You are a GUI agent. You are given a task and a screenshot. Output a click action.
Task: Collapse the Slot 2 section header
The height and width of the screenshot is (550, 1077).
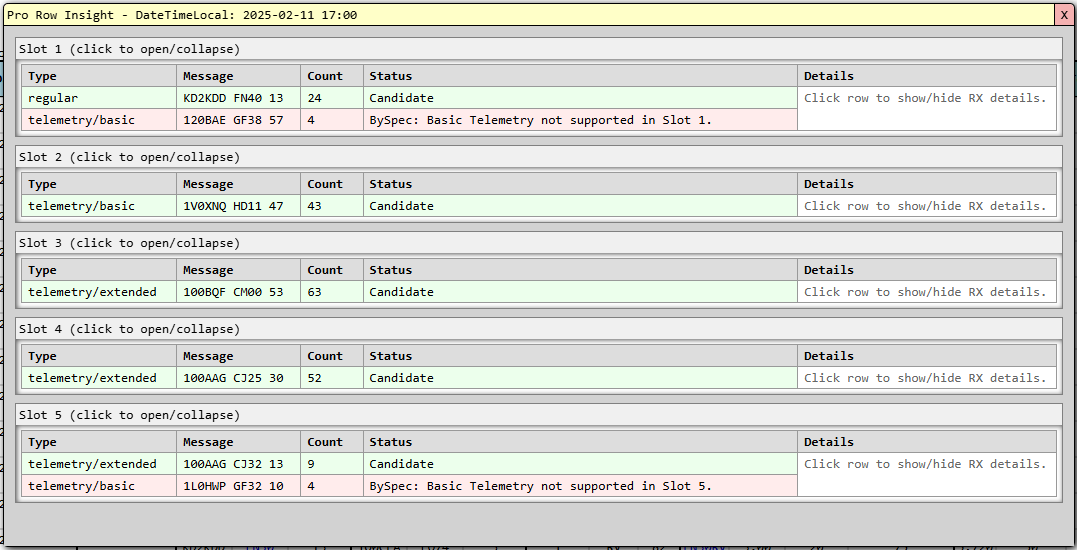click(x=129, y=157)
